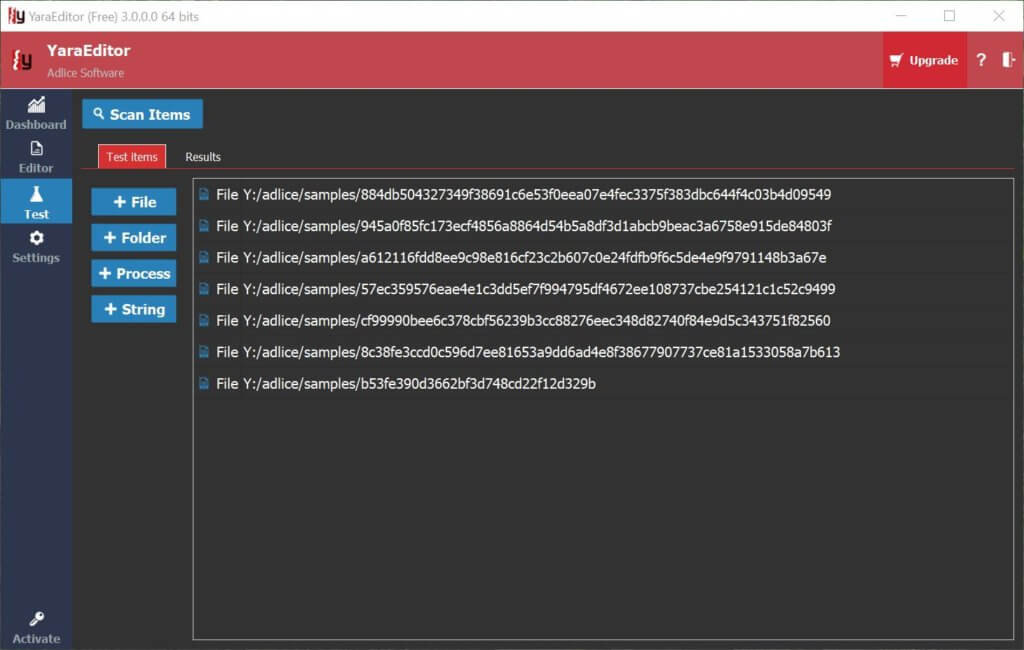Click the Scan Items button
The image size is (1024, 650).
coord(142,114)
